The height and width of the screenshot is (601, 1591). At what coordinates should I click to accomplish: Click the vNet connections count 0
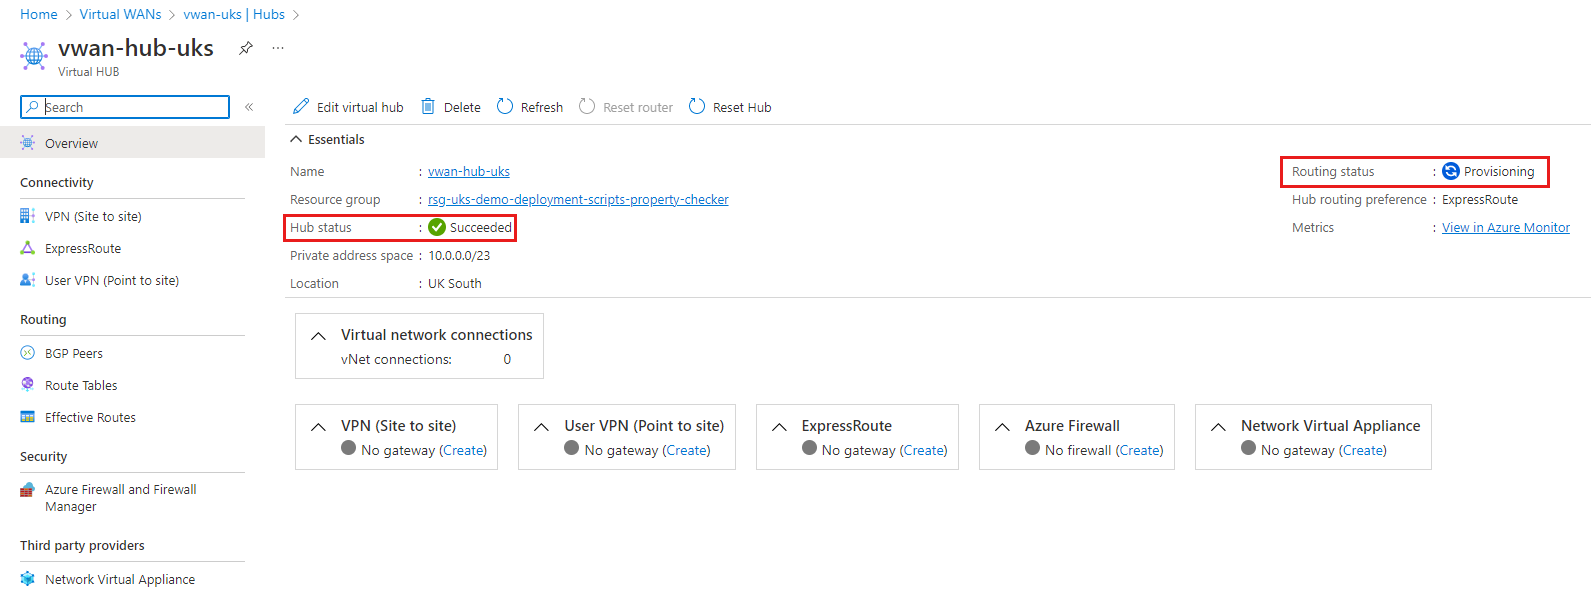click(x=507, y=359)
